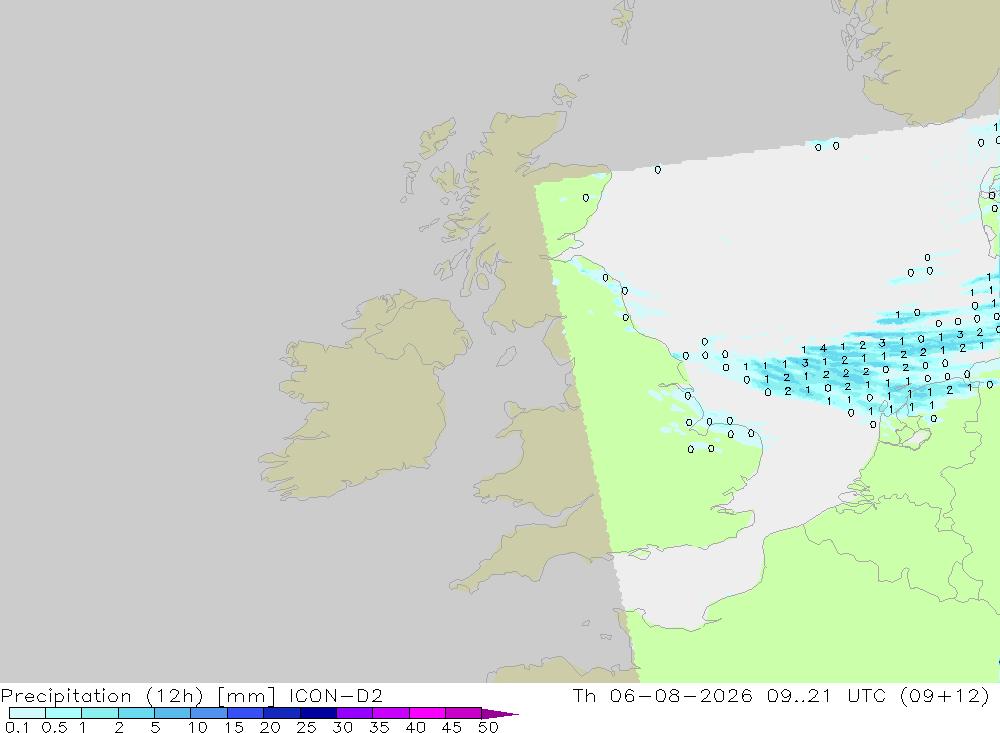Click the above-50 mm legend arrow tip

(x=500, y=714)
